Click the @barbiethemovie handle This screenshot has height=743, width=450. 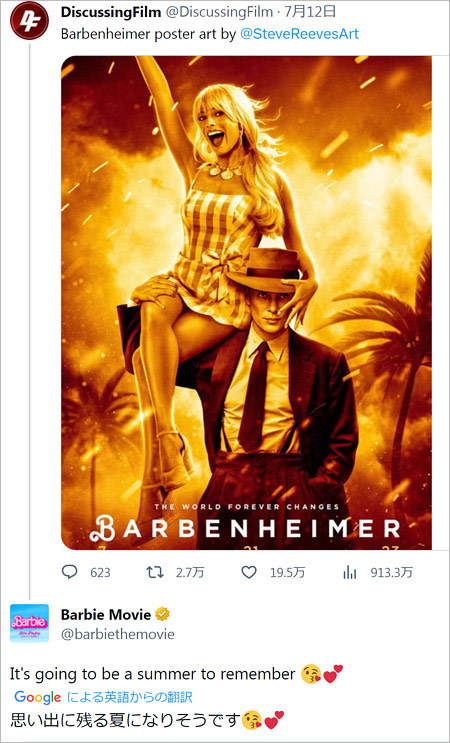click(x=117, y=634)
